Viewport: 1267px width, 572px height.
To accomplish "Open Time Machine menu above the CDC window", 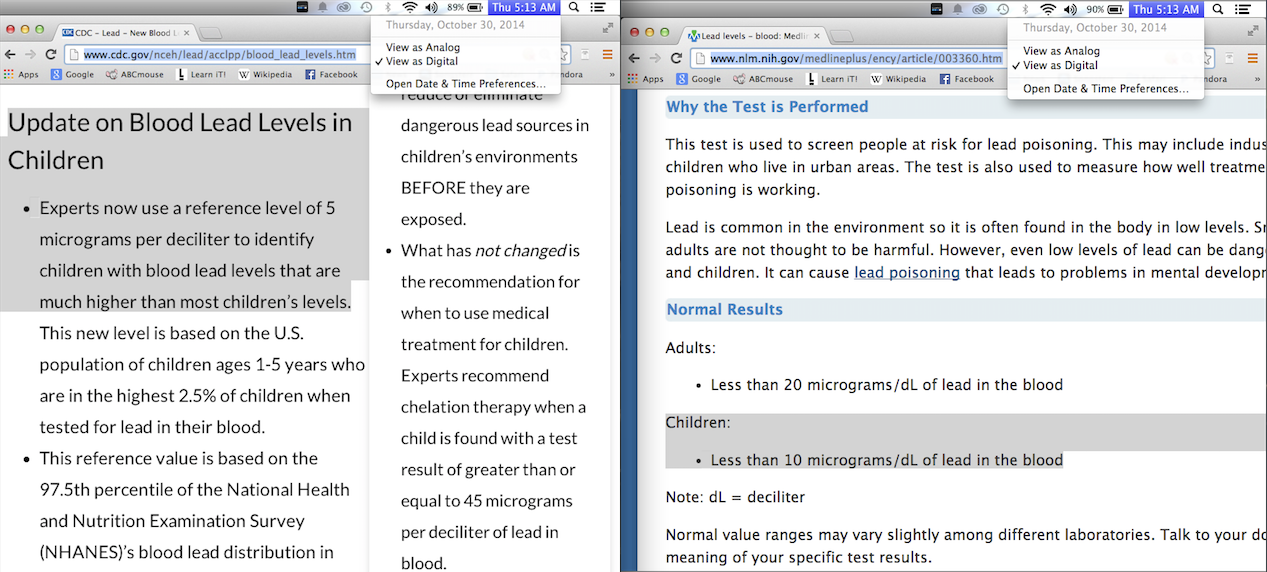I will click(x=366, y=7).
